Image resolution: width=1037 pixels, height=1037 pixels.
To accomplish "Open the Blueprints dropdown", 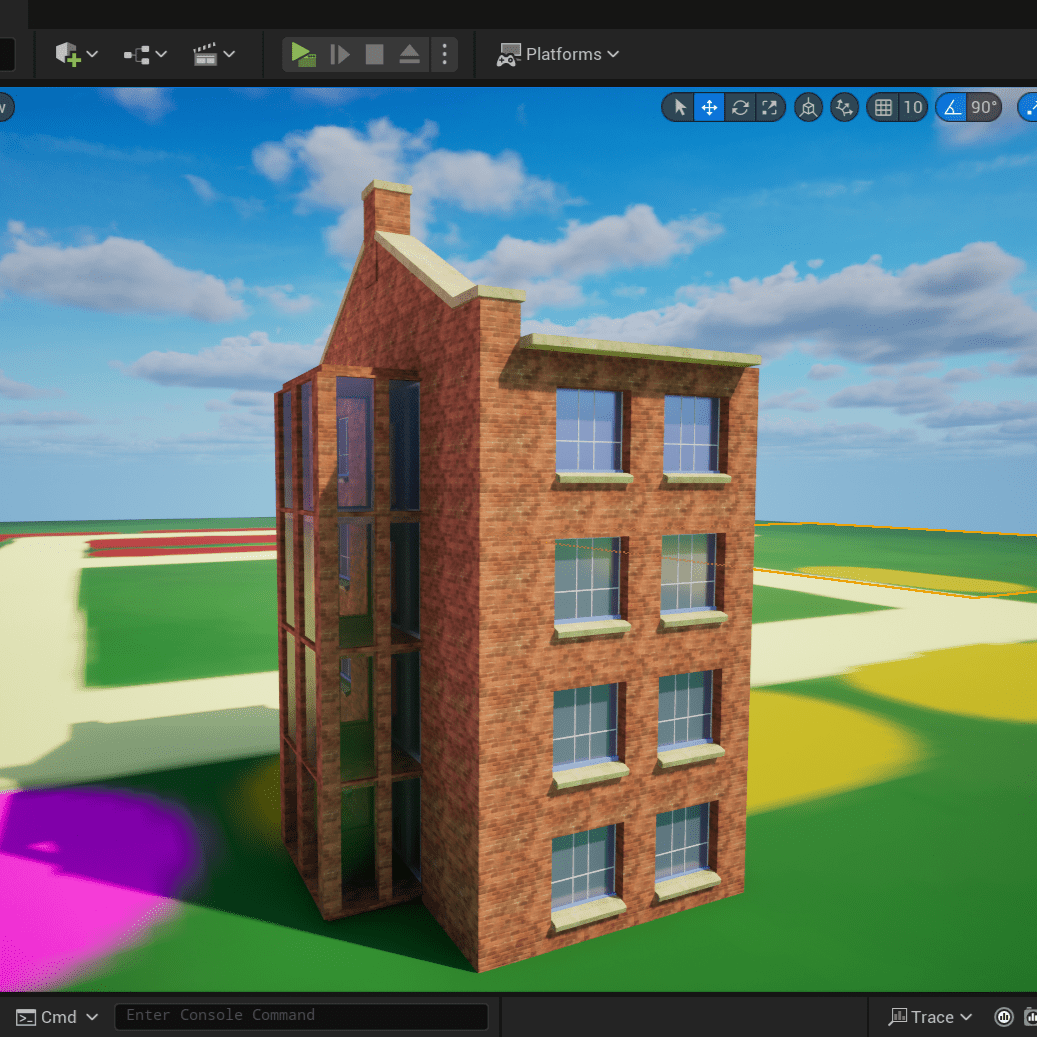I will [145, 54].
